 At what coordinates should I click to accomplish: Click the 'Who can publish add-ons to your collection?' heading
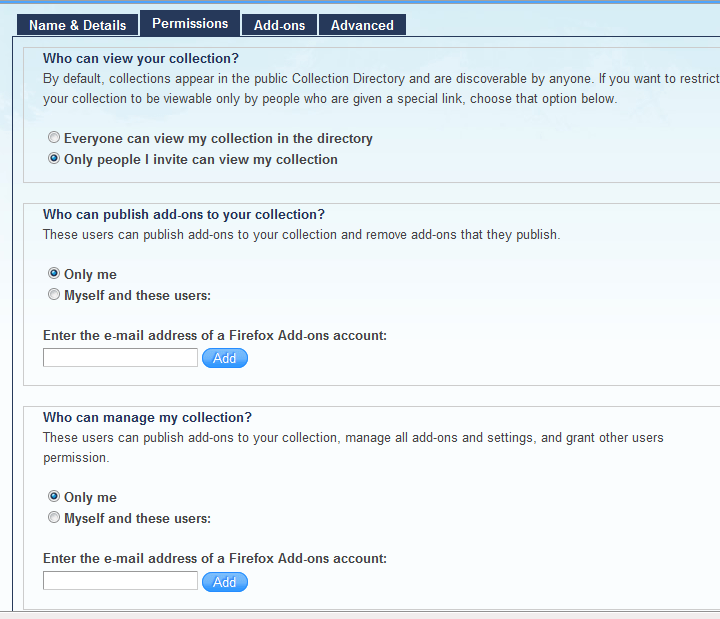pos(184,215)
